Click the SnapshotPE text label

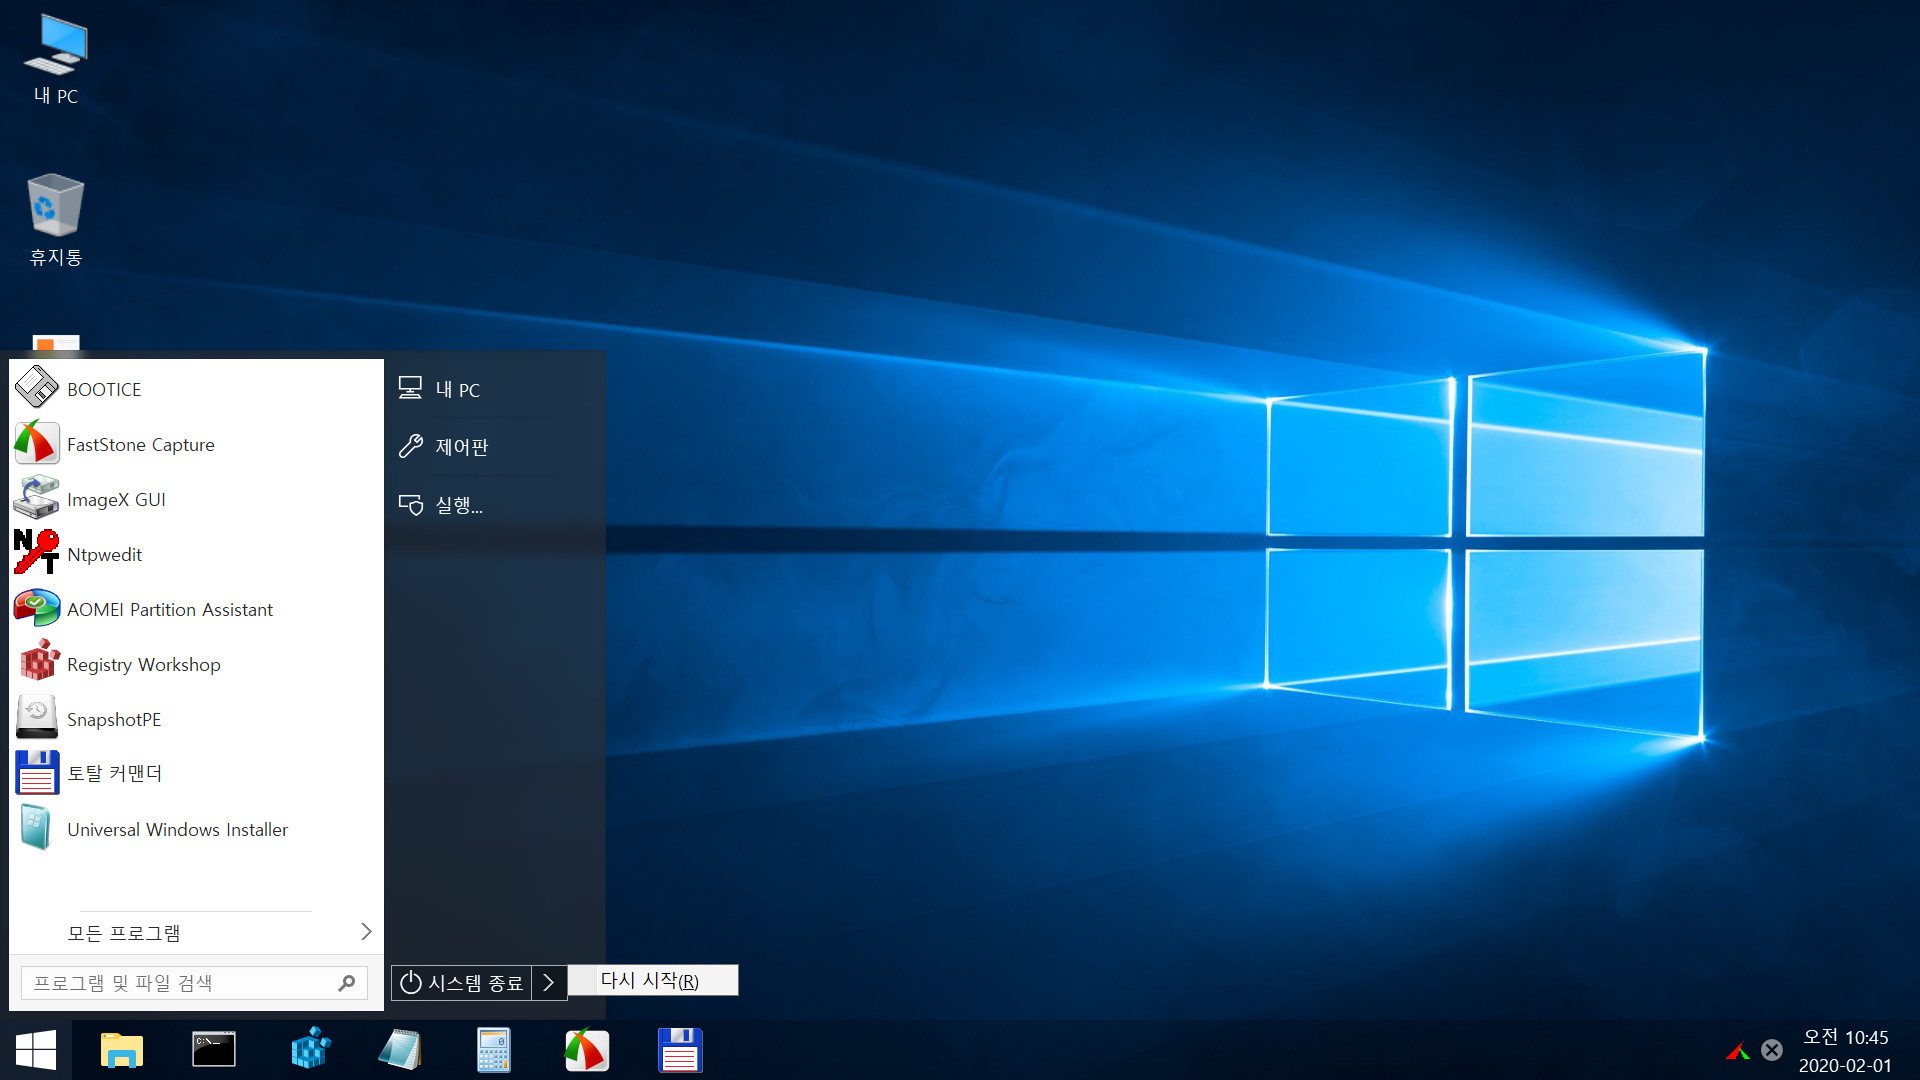tap(114, 719)
